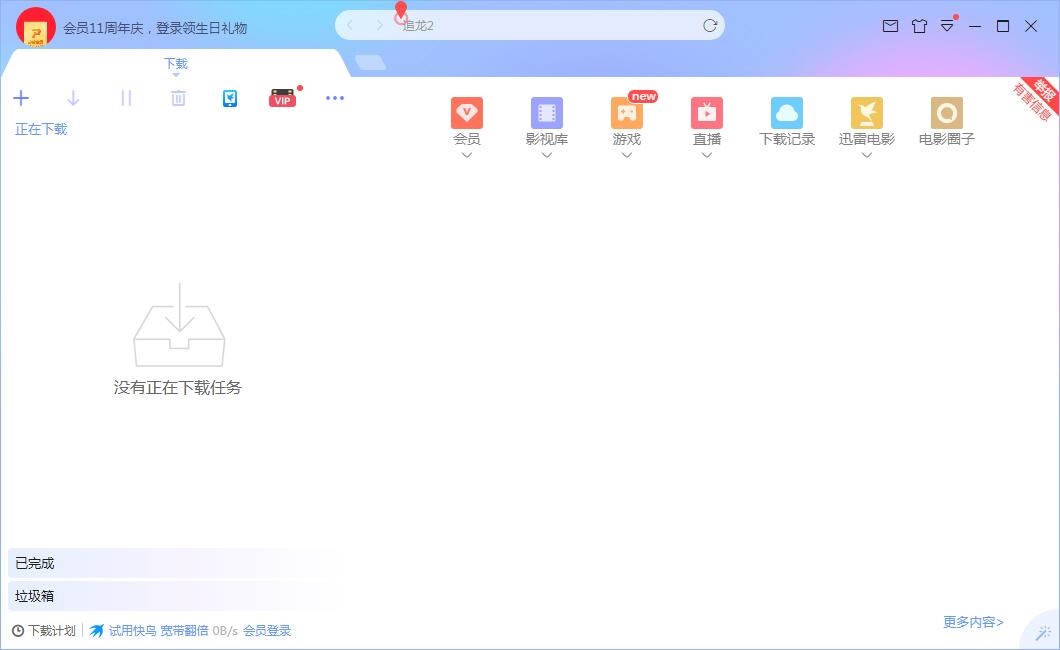Screen dimensions: 1060x650
Task: Click the new download task plus icon
Action: click(21, 98)
